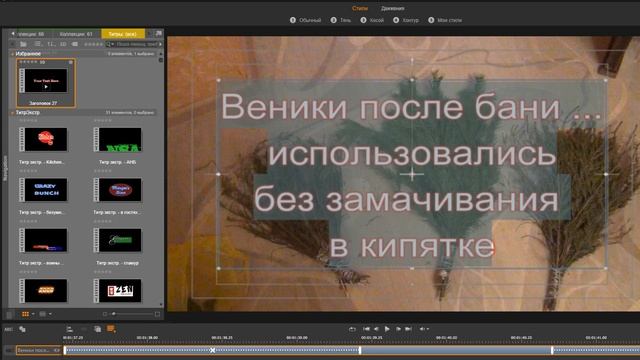This screenshot has height=360, width=640.
Task: Select the Заголовок 27 title thumbnail
Action: [x=46, y=83]
